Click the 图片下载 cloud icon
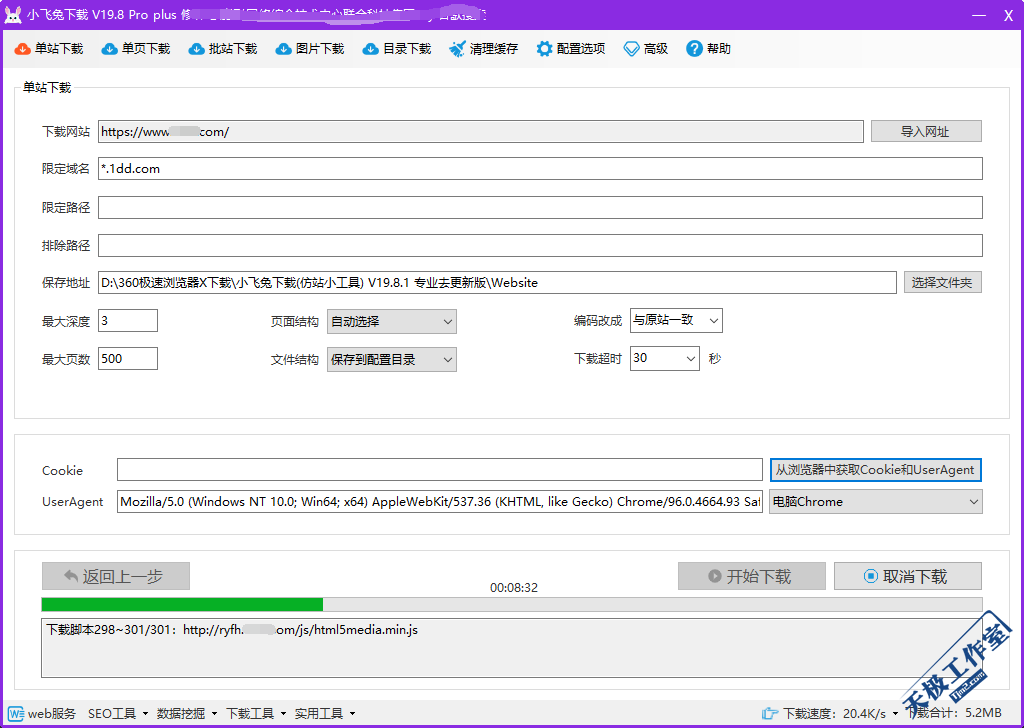This screenshot has height=728, width=1024. point(283,49)
